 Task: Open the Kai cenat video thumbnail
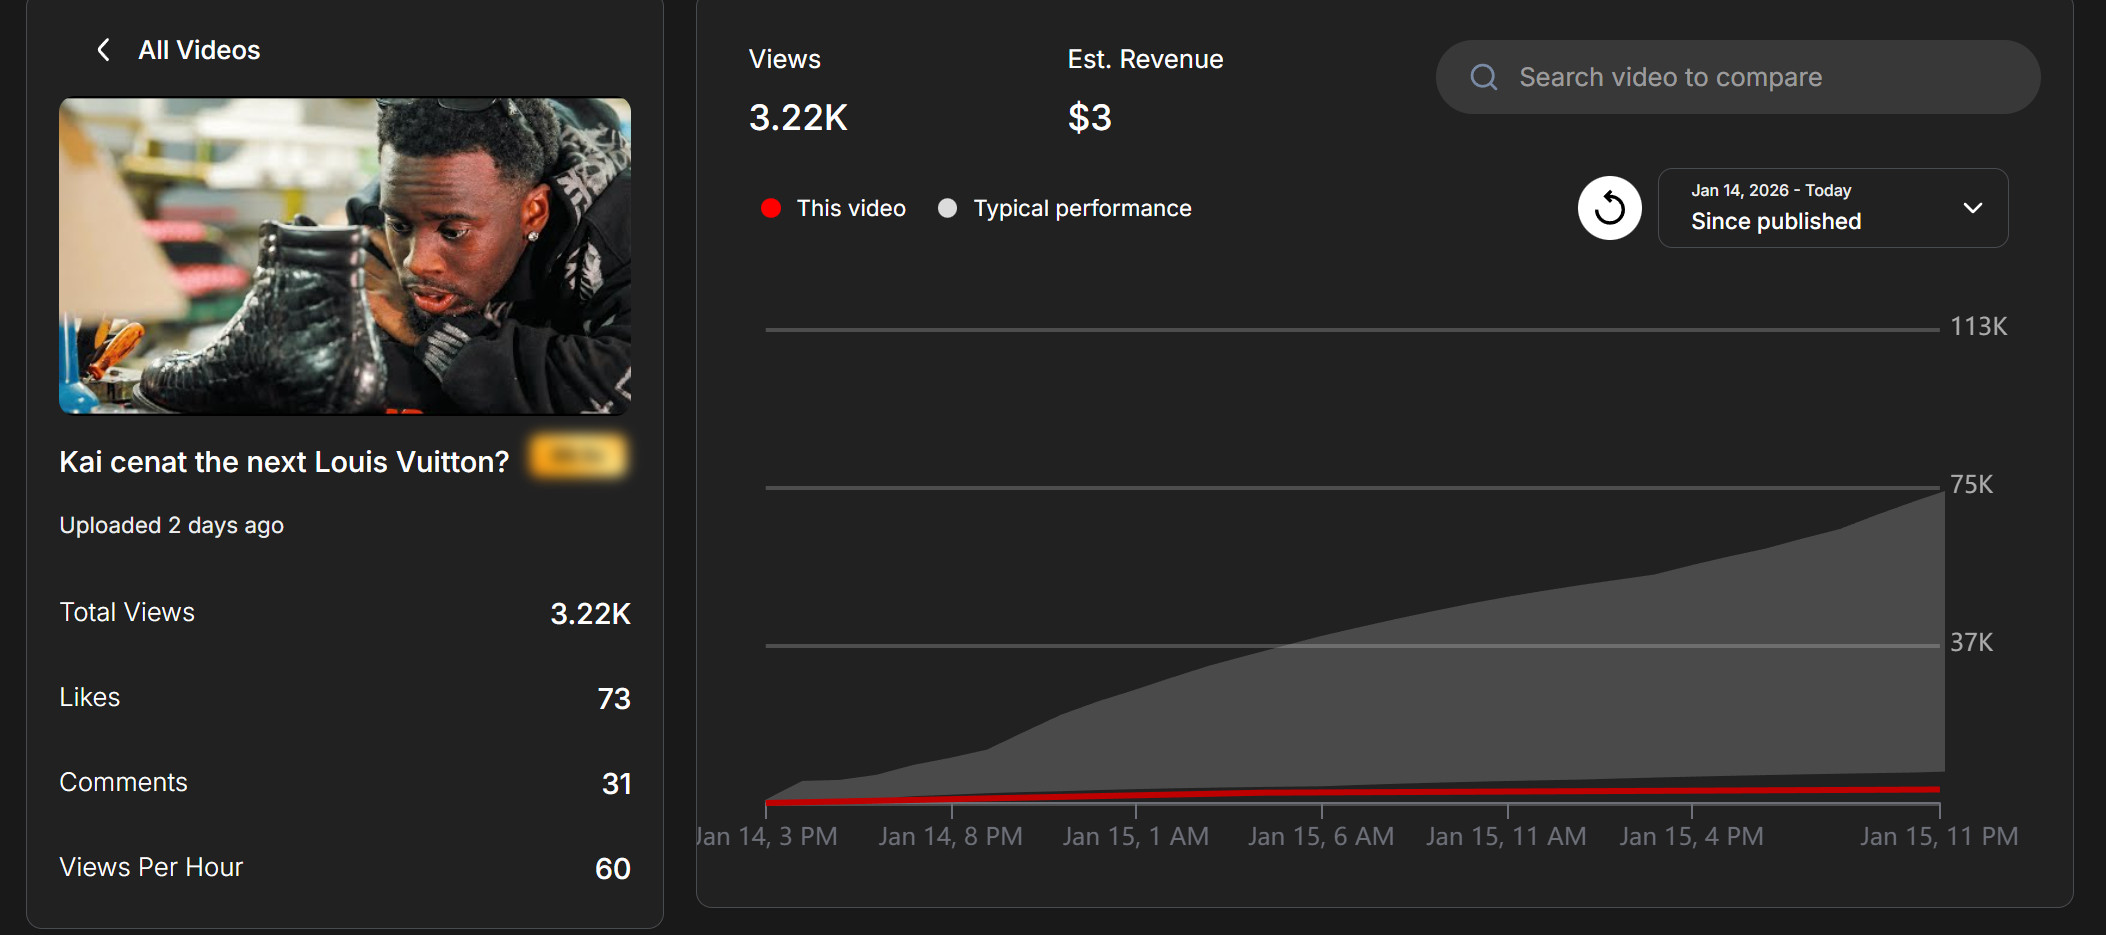point(345,256)
